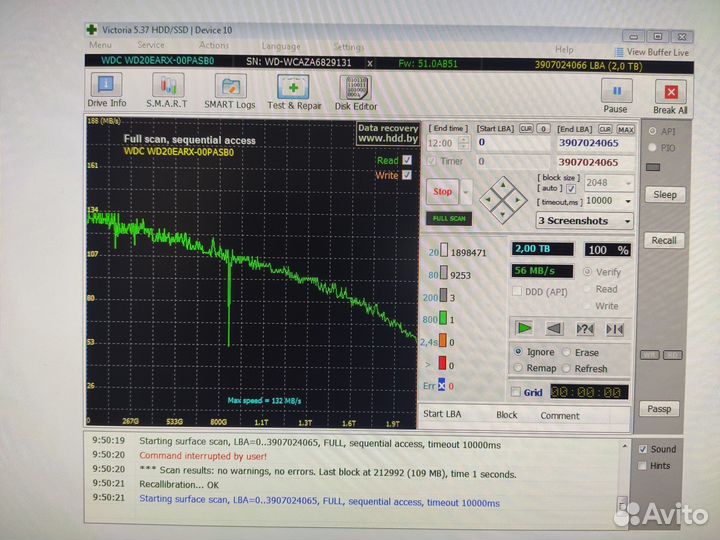Image resolution: width=720 pixels, height=540 pixels.
Task: Open the Actions menu
Action: (x=214, y=46)
